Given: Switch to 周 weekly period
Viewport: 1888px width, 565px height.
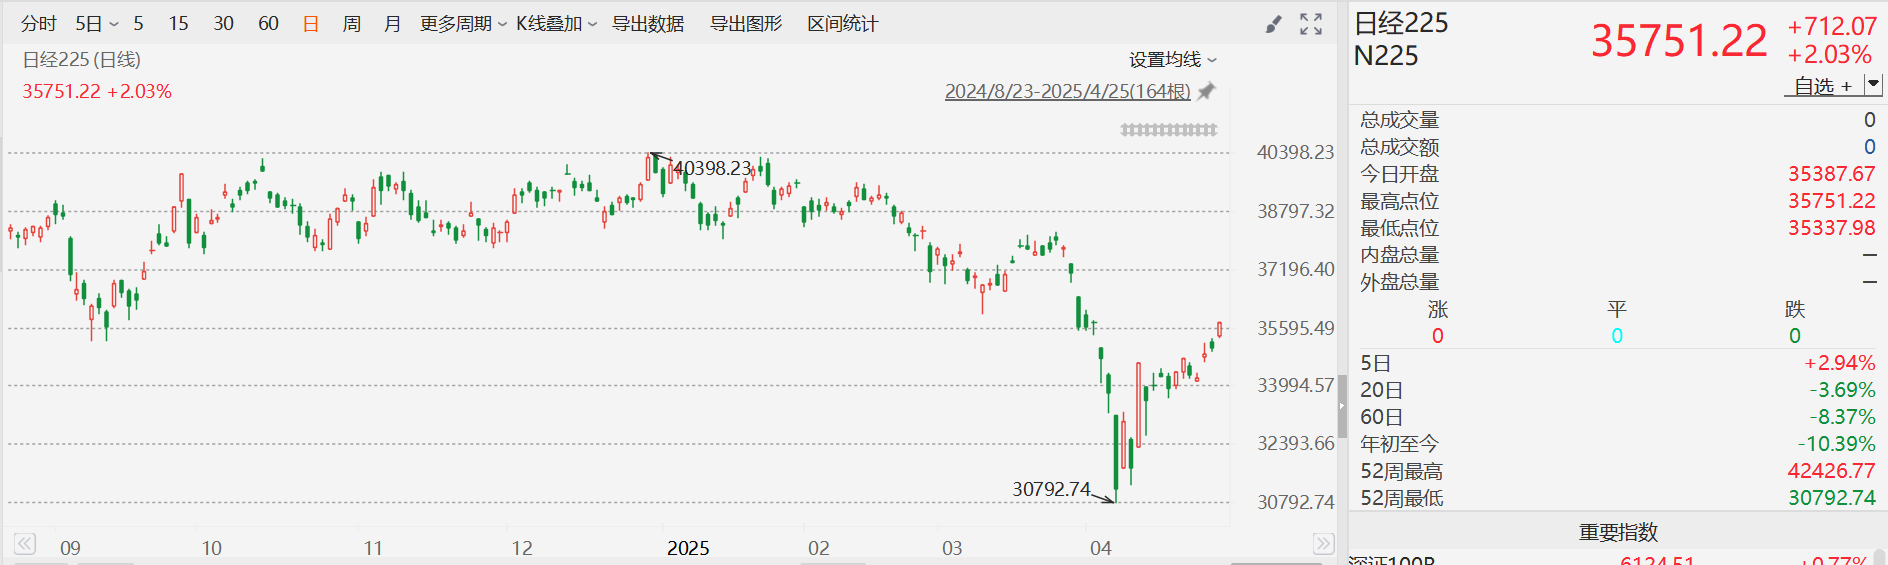Looking at the screenshot, I should pyautogui.click(x=351, y=23).
